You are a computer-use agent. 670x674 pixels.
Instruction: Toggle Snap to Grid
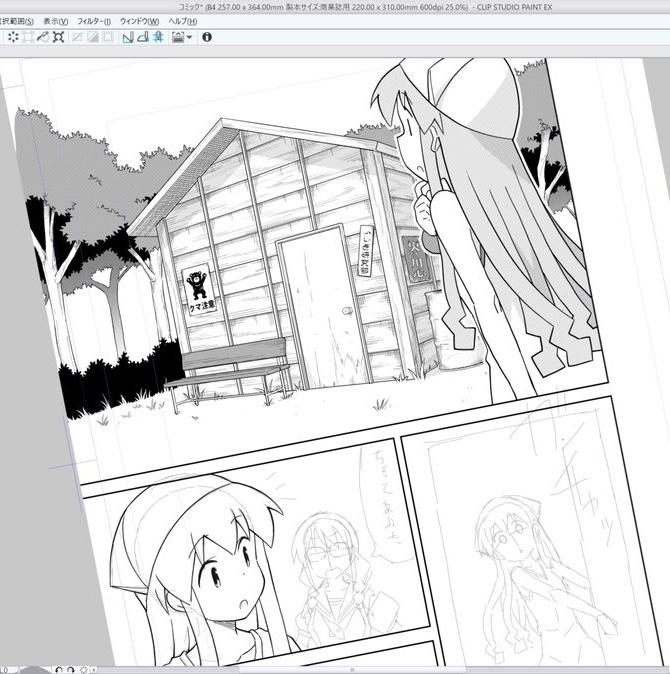[x=158, y=37]
